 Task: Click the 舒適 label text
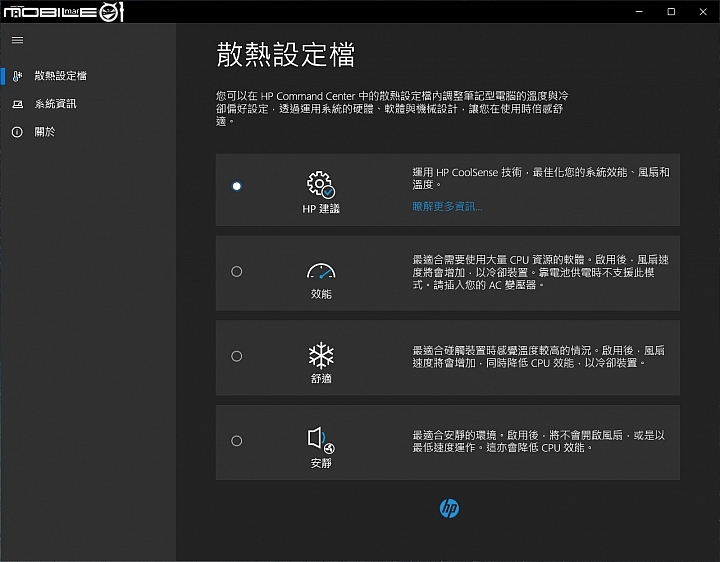pyautogui.click(x=321, y=378)
